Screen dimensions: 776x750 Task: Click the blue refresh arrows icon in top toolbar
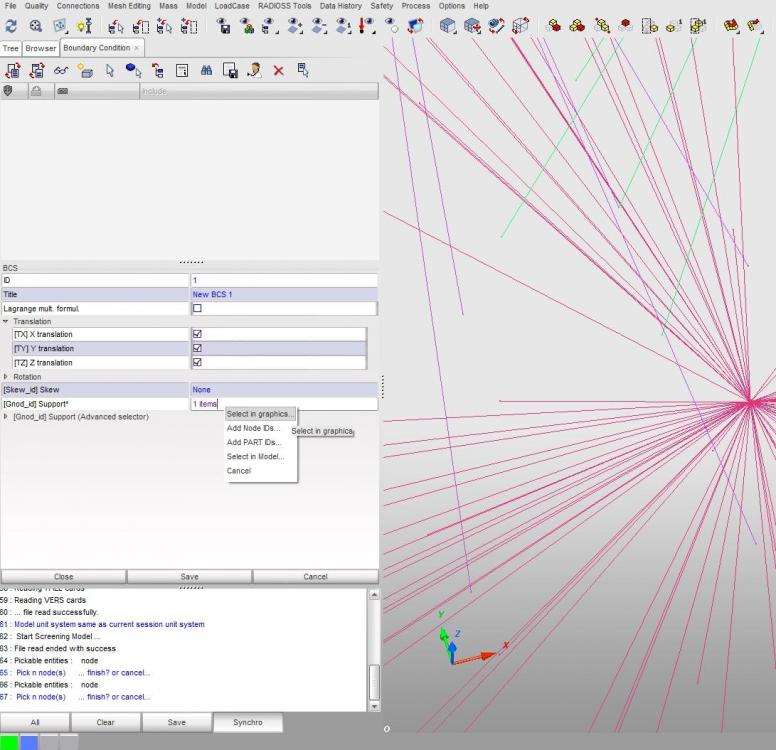tap(11, 26)
